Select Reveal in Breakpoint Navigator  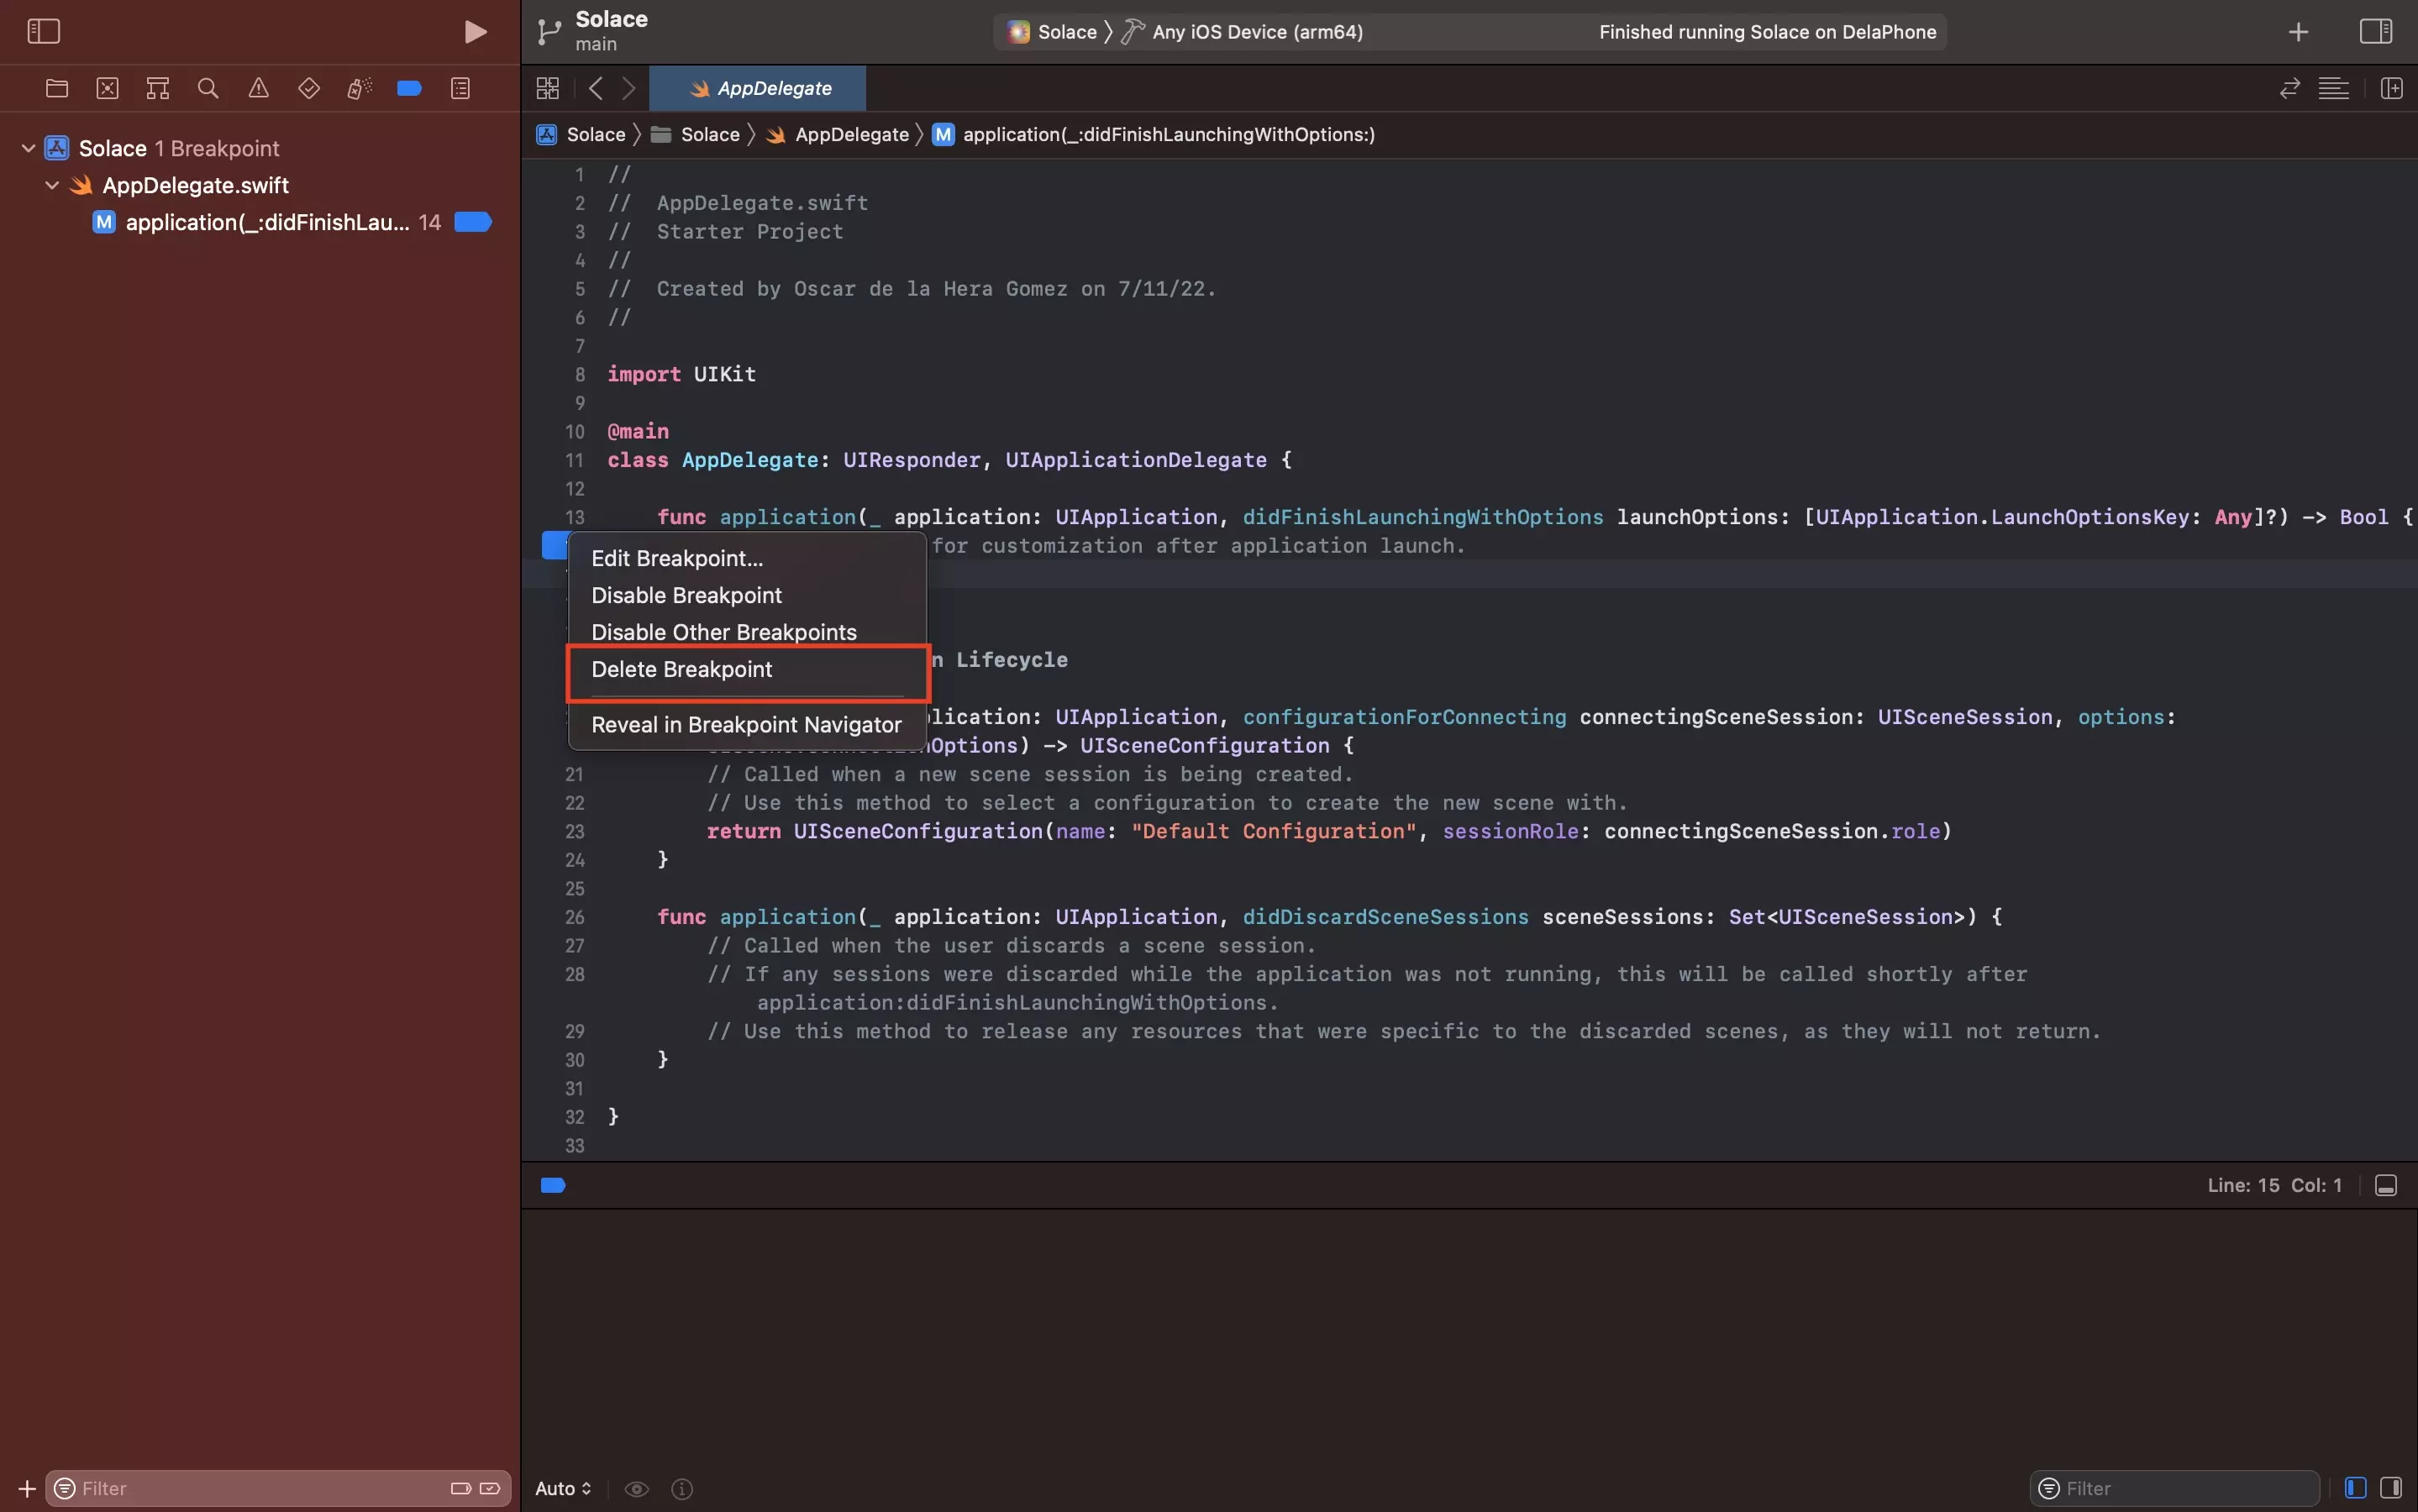(x=746, y=724)
